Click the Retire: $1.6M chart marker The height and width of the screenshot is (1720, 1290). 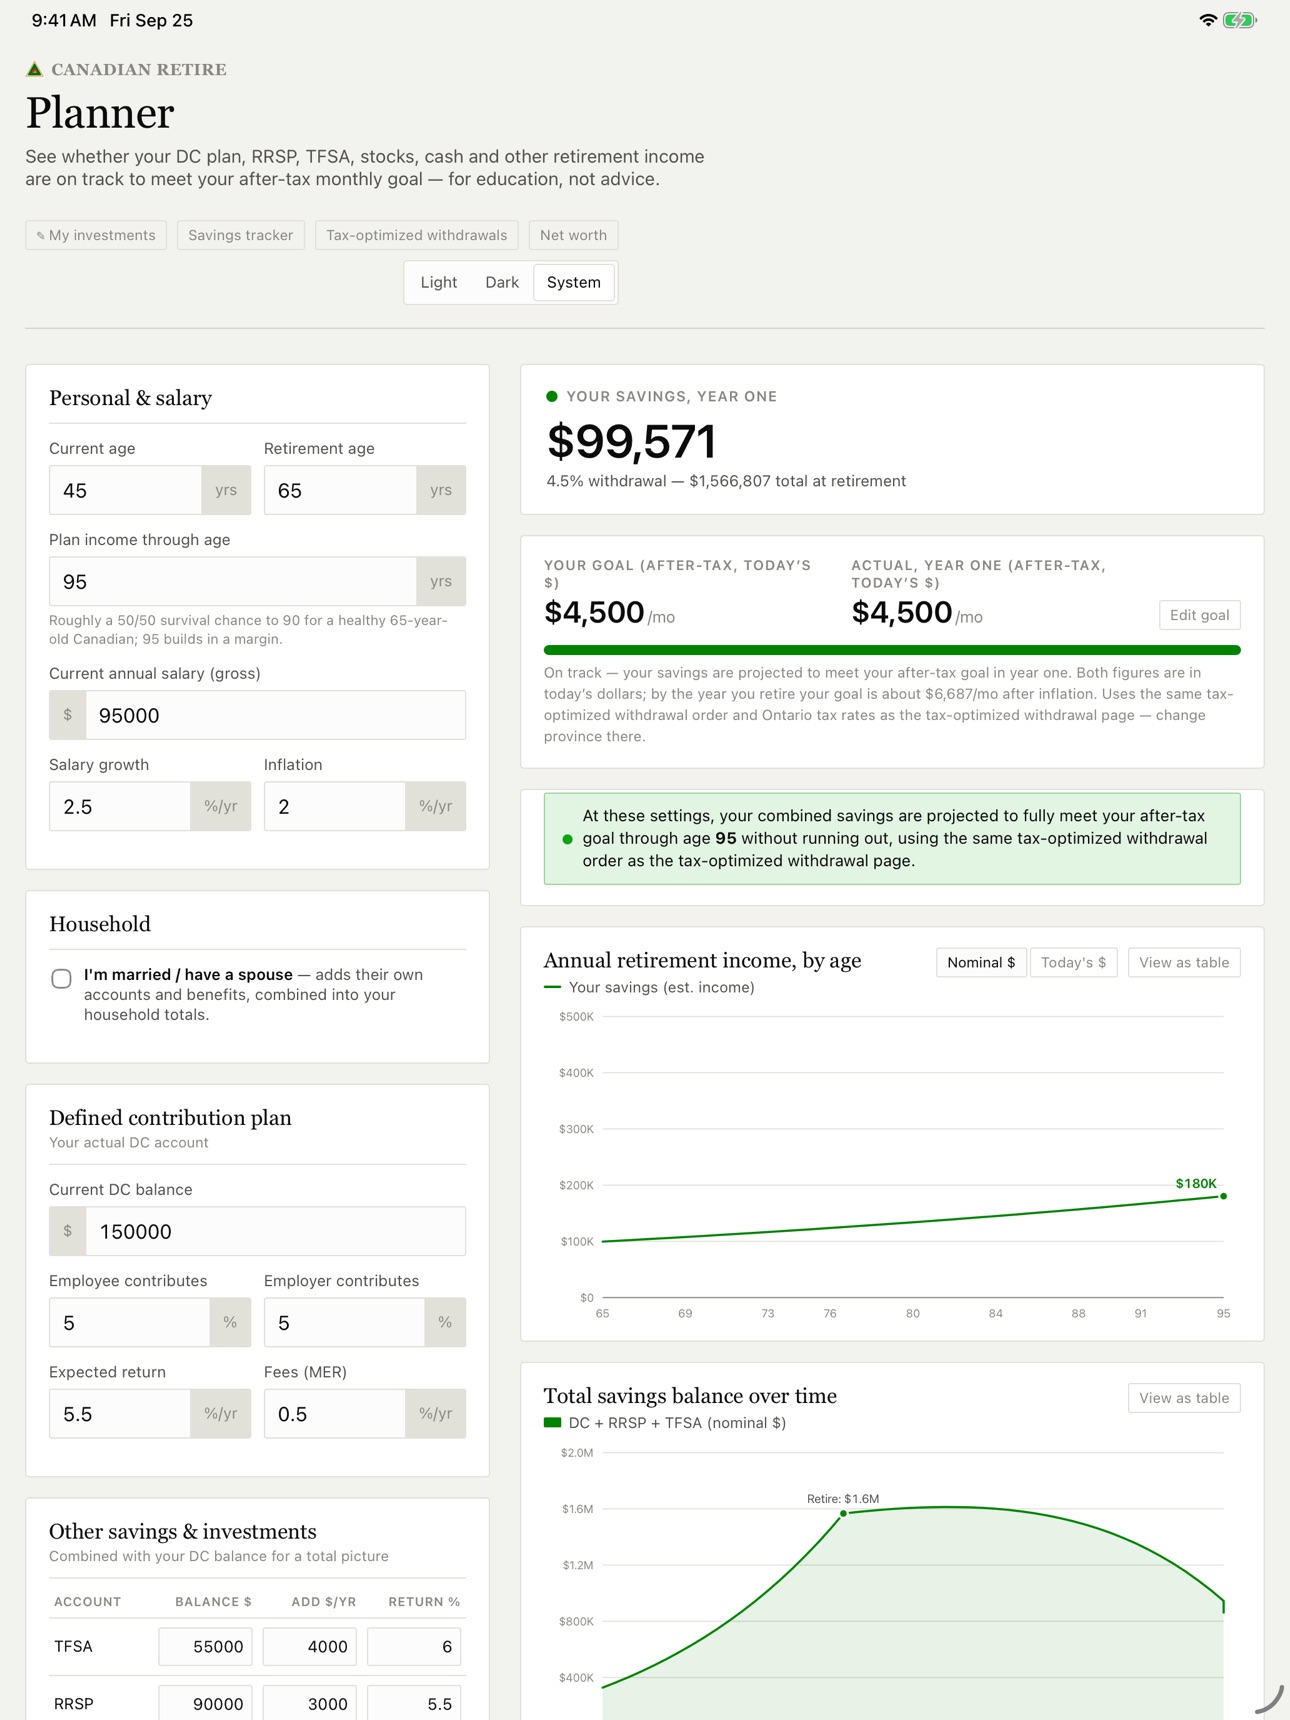843,1513
